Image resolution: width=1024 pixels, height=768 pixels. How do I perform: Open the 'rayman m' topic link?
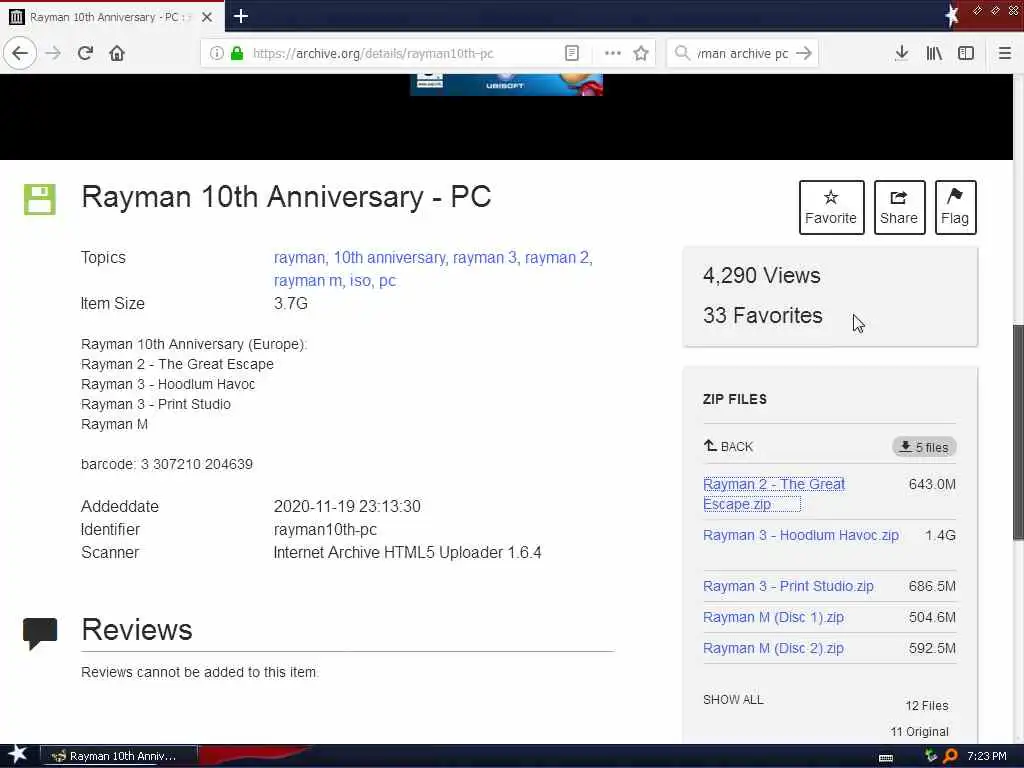coord(308,280)
